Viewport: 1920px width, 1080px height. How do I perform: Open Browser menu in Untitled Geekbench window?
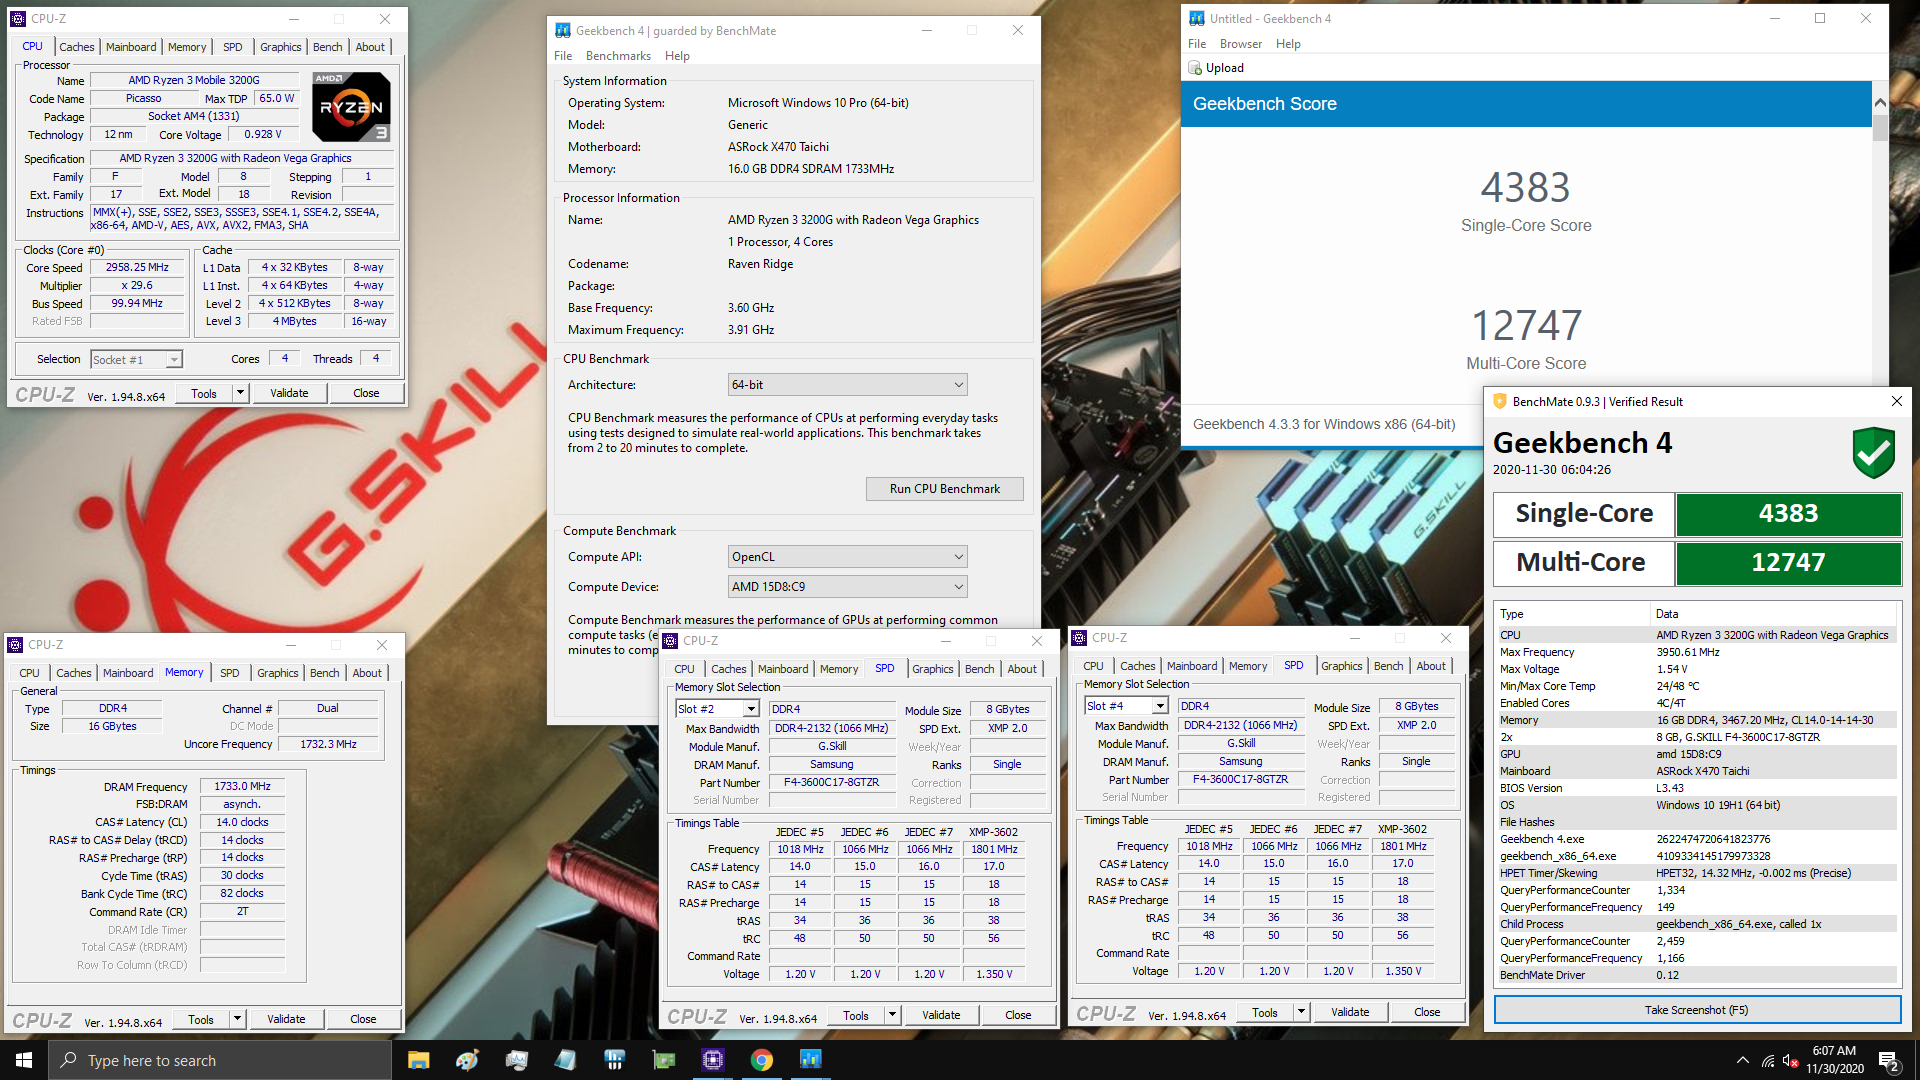[1240, 44]
